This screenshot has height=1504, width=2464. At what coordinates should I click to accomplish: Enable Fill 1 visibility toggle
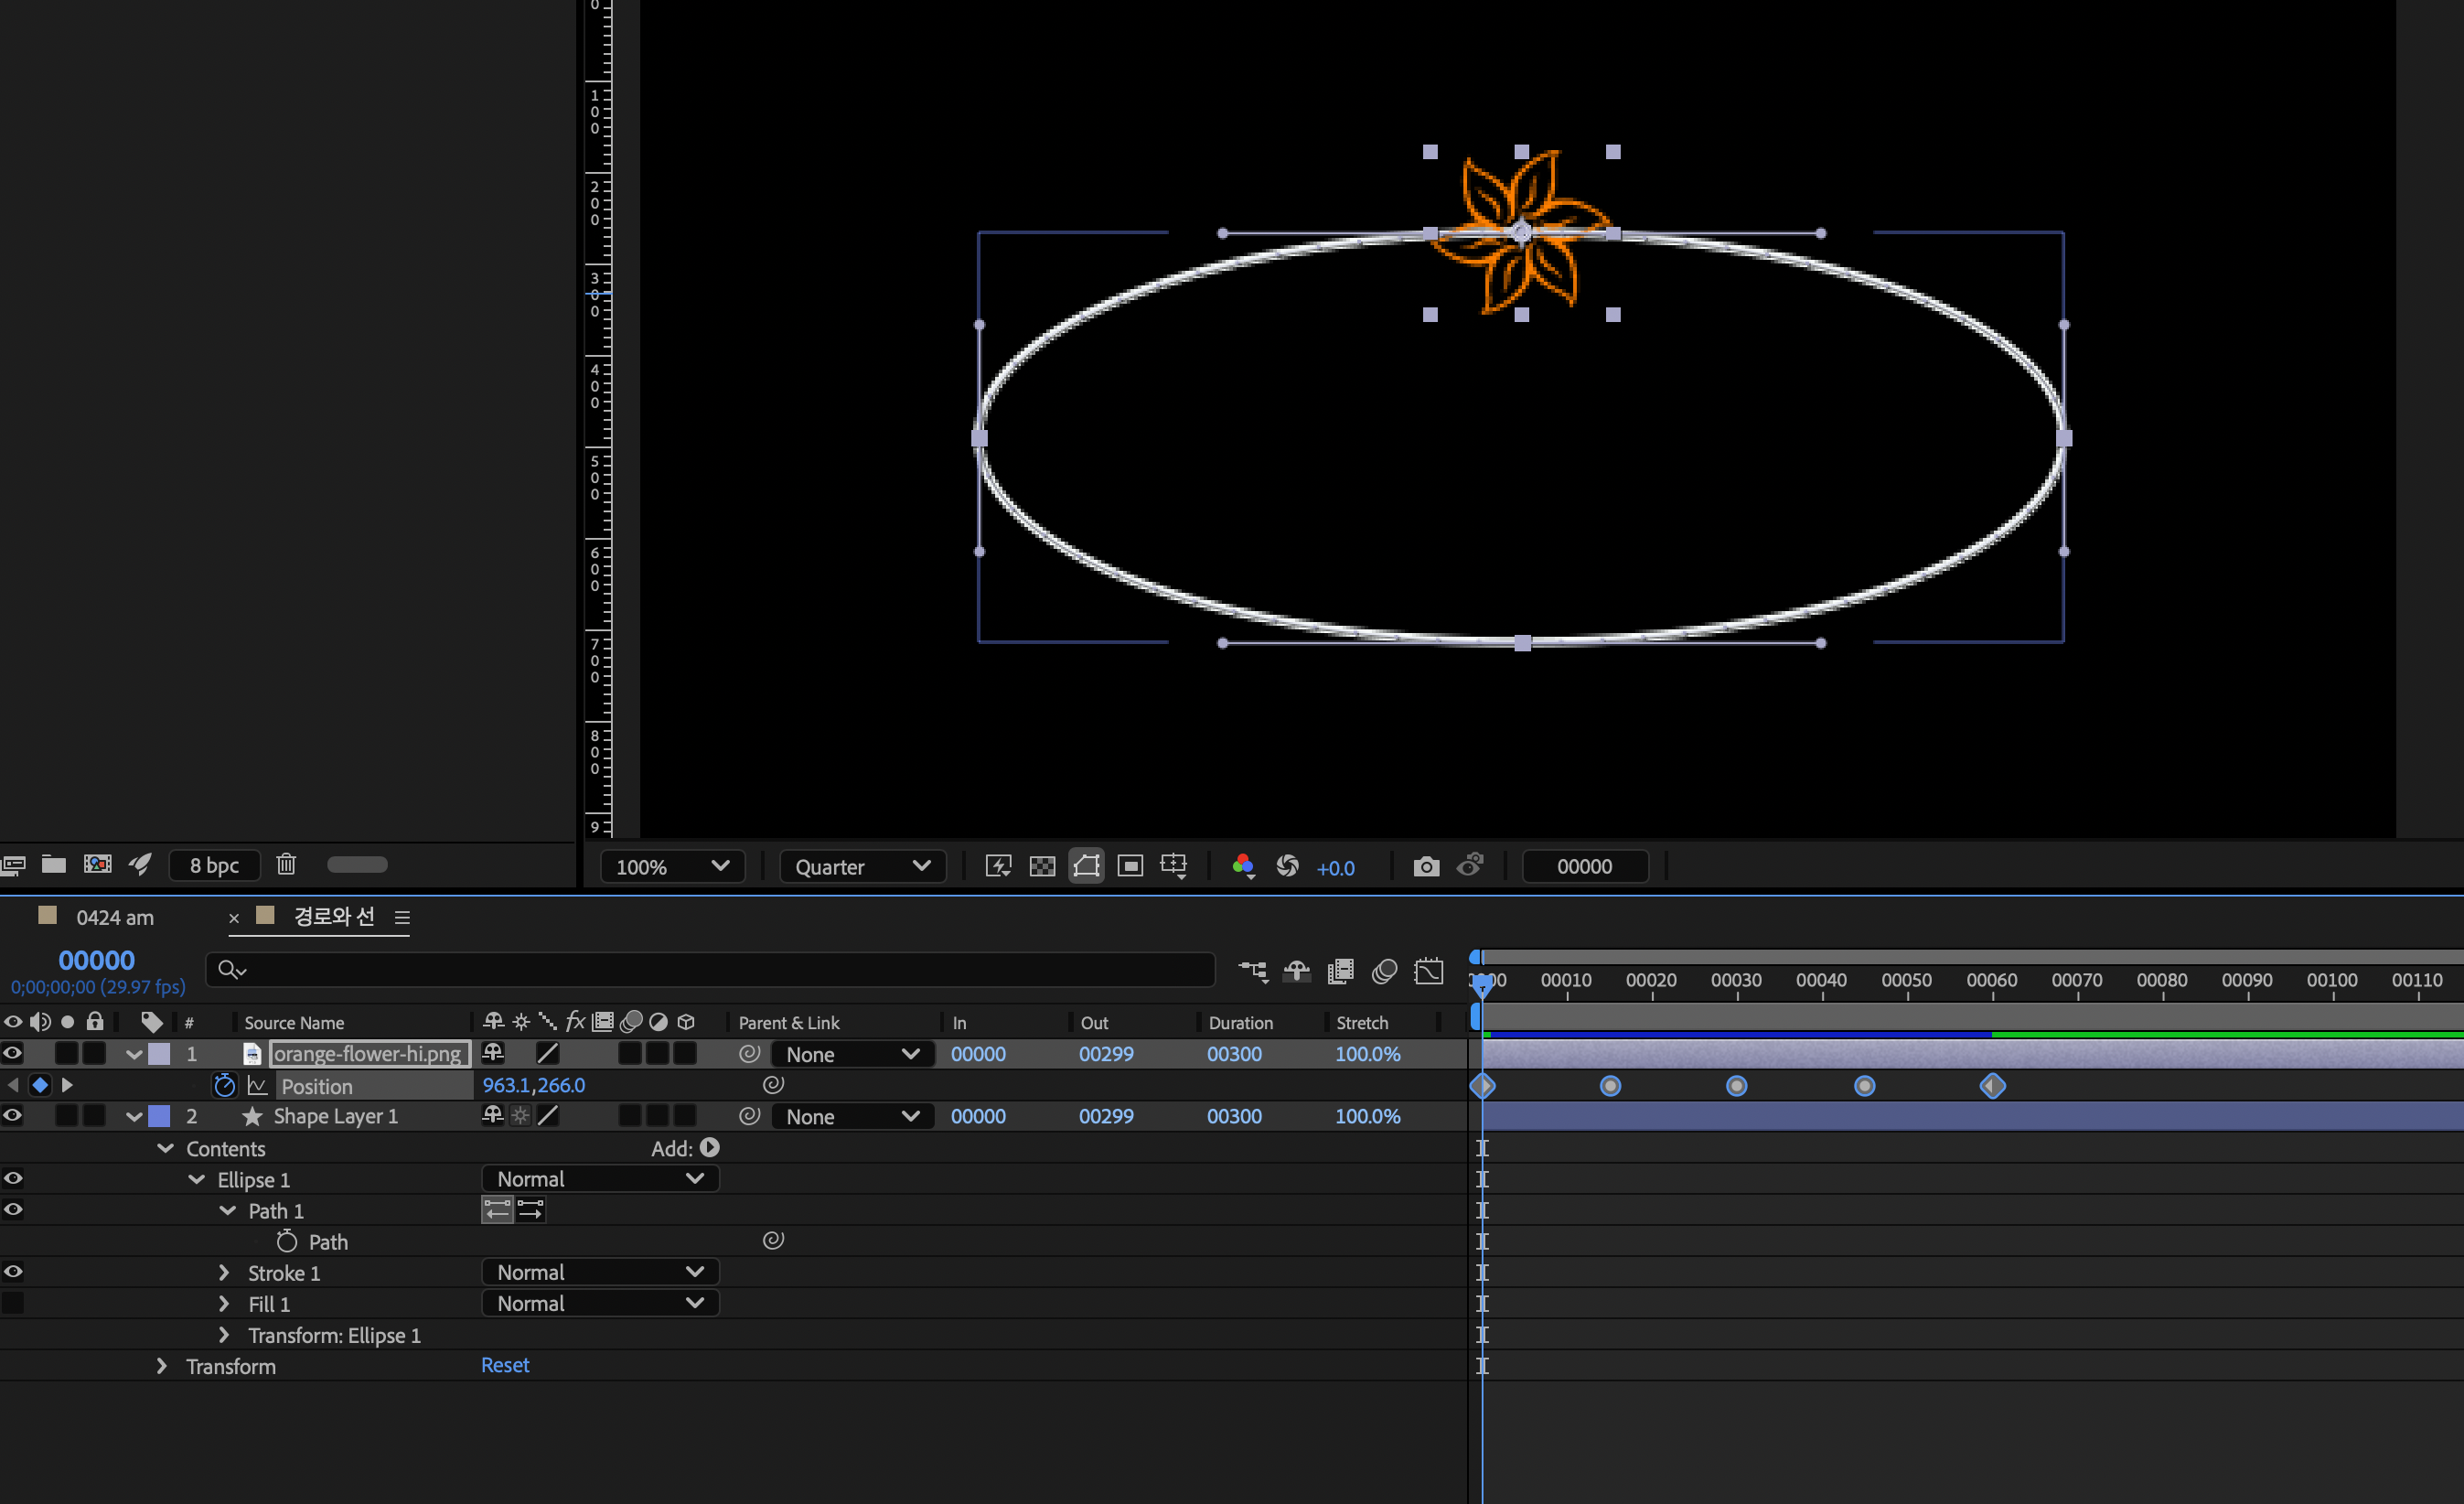click(x=13, y=1303)
